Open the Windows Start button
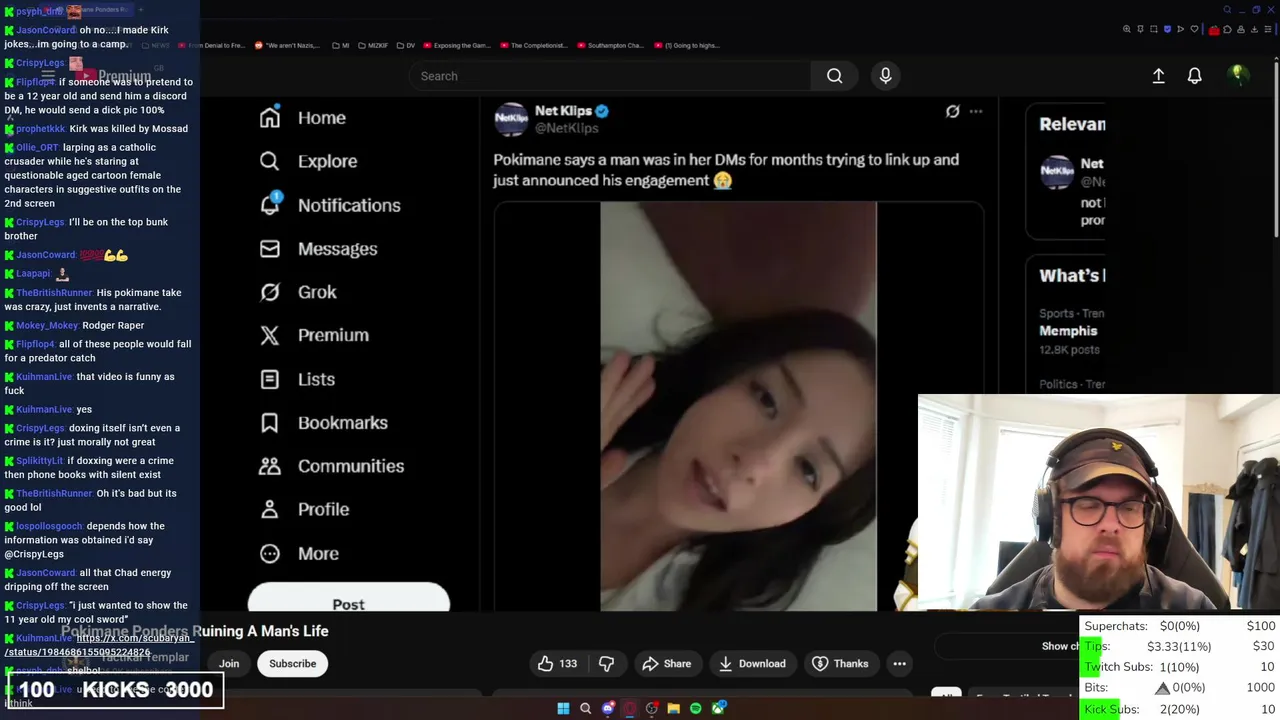 (x=563, y=708)
